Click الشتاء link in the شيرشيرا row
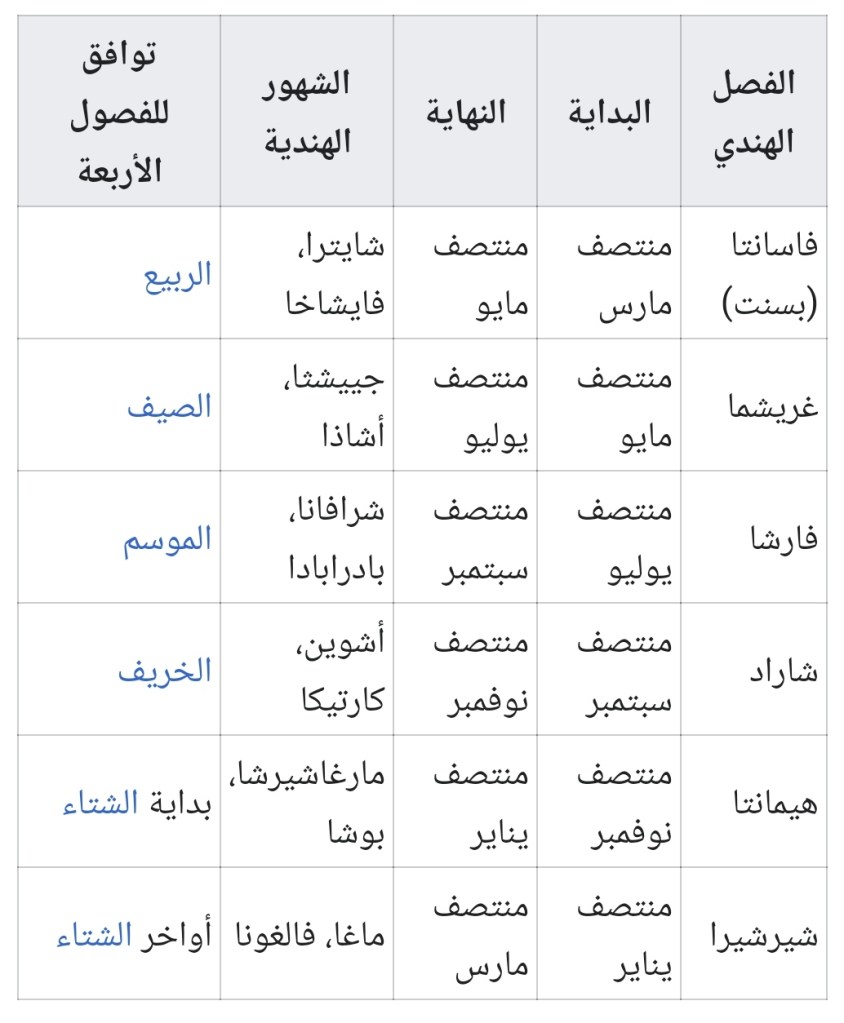 click(95, 937)
